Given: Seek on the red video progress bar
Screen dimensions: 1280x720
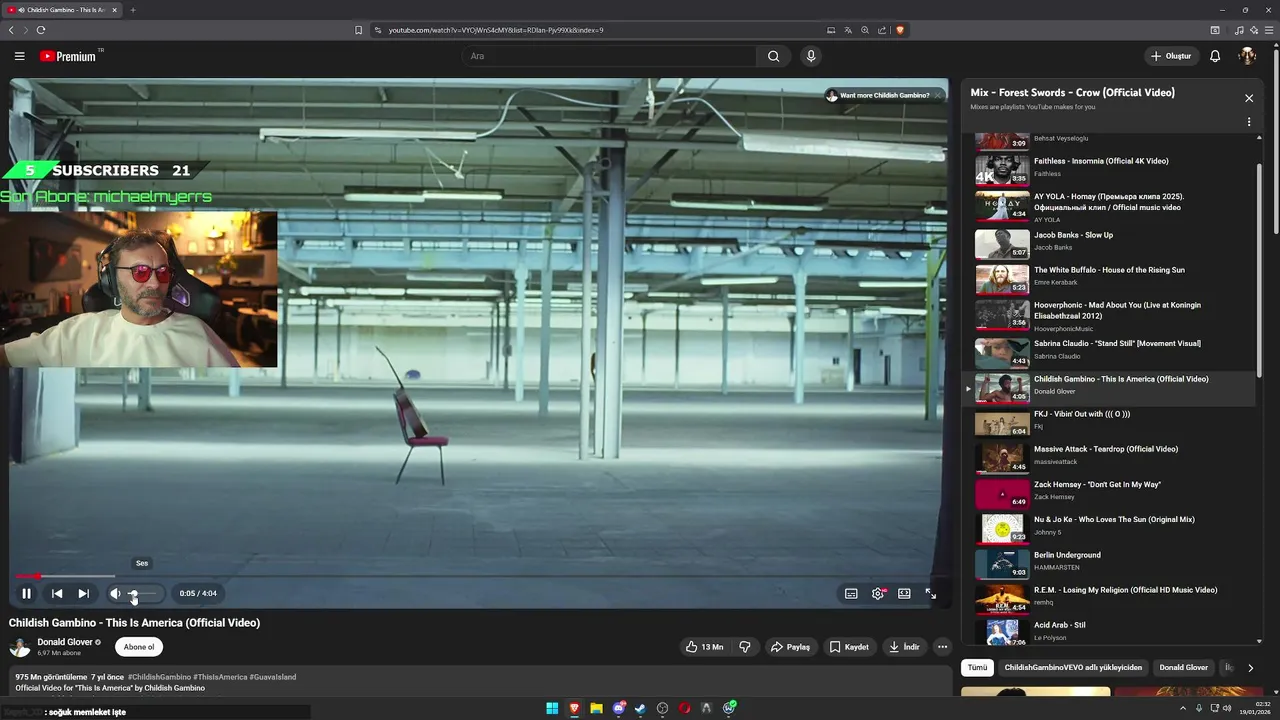Looking at the screenshot, I should click(x=480, y=576).
